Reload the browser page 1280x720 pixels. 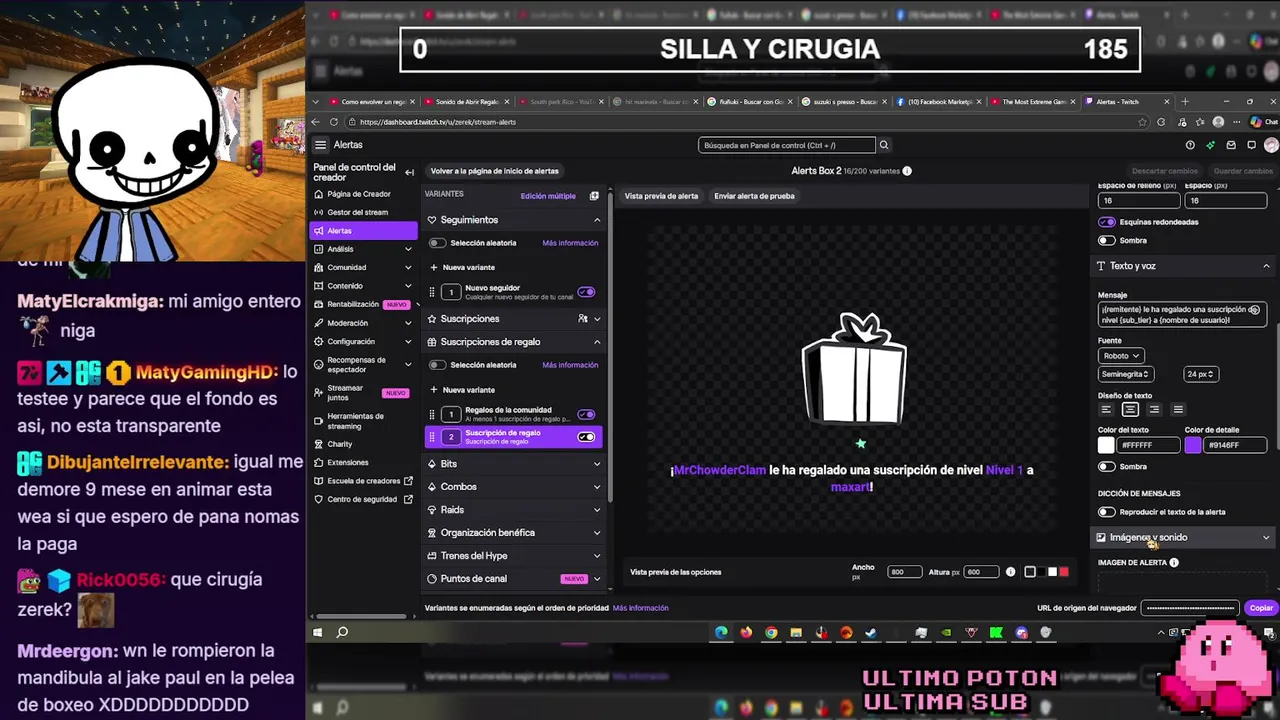coord(334,122)
